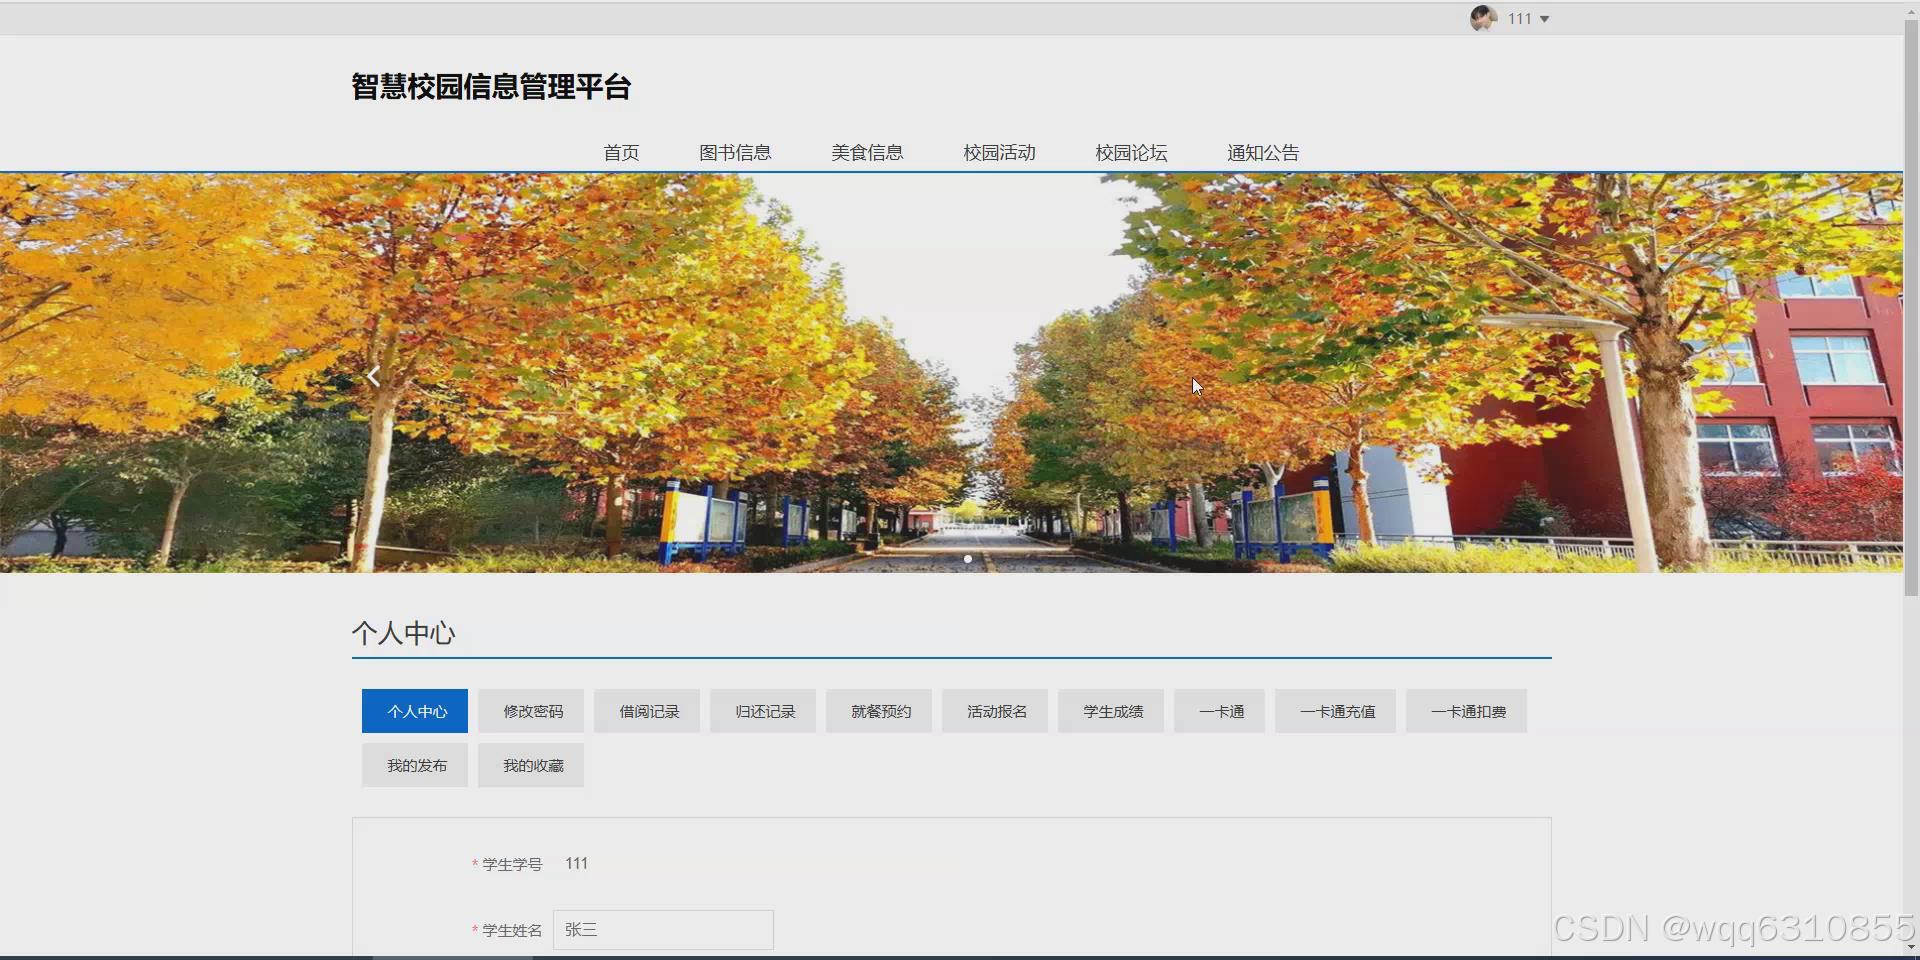Open the 修改密码 tab

[530, 710]
